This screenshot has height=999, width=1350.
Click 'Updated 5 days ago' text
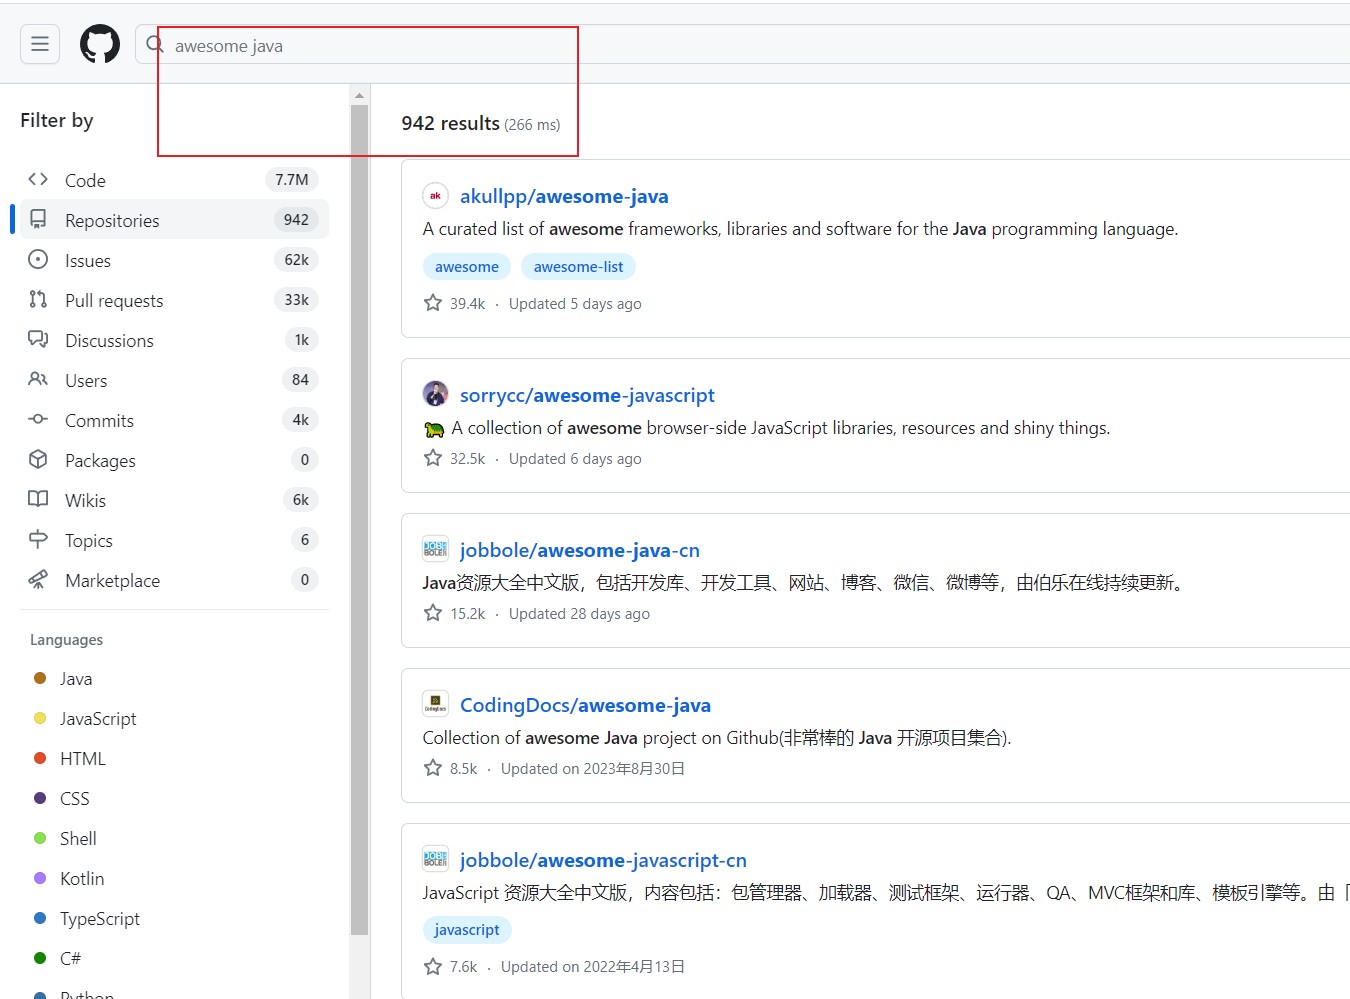click(575, 304)
